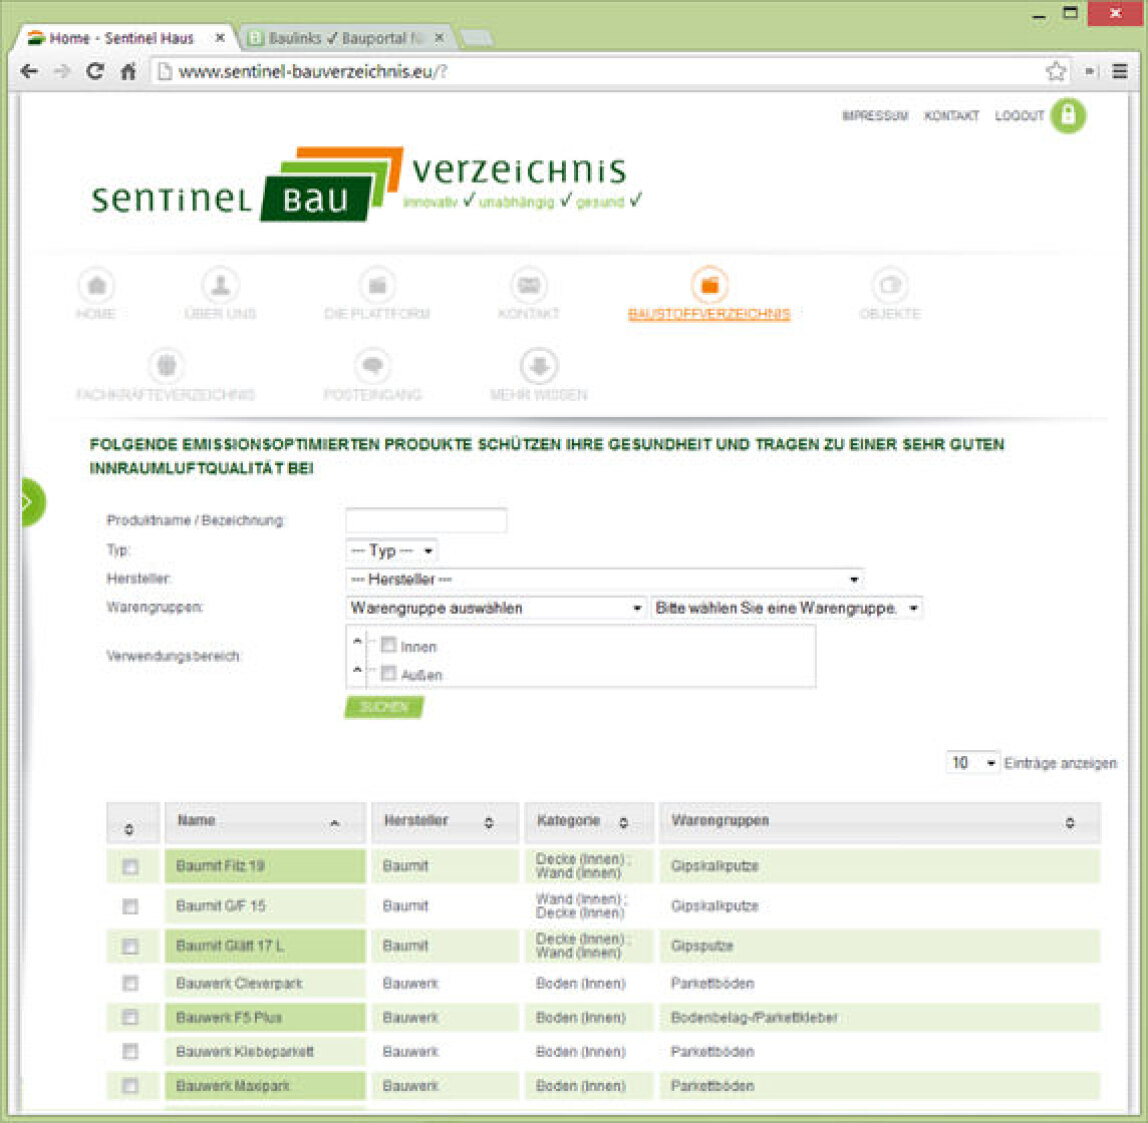Select the Bauwerk Klebeparkett row checkbox
This screenshot has width=1148, height=1123.
click(130, 1051)
